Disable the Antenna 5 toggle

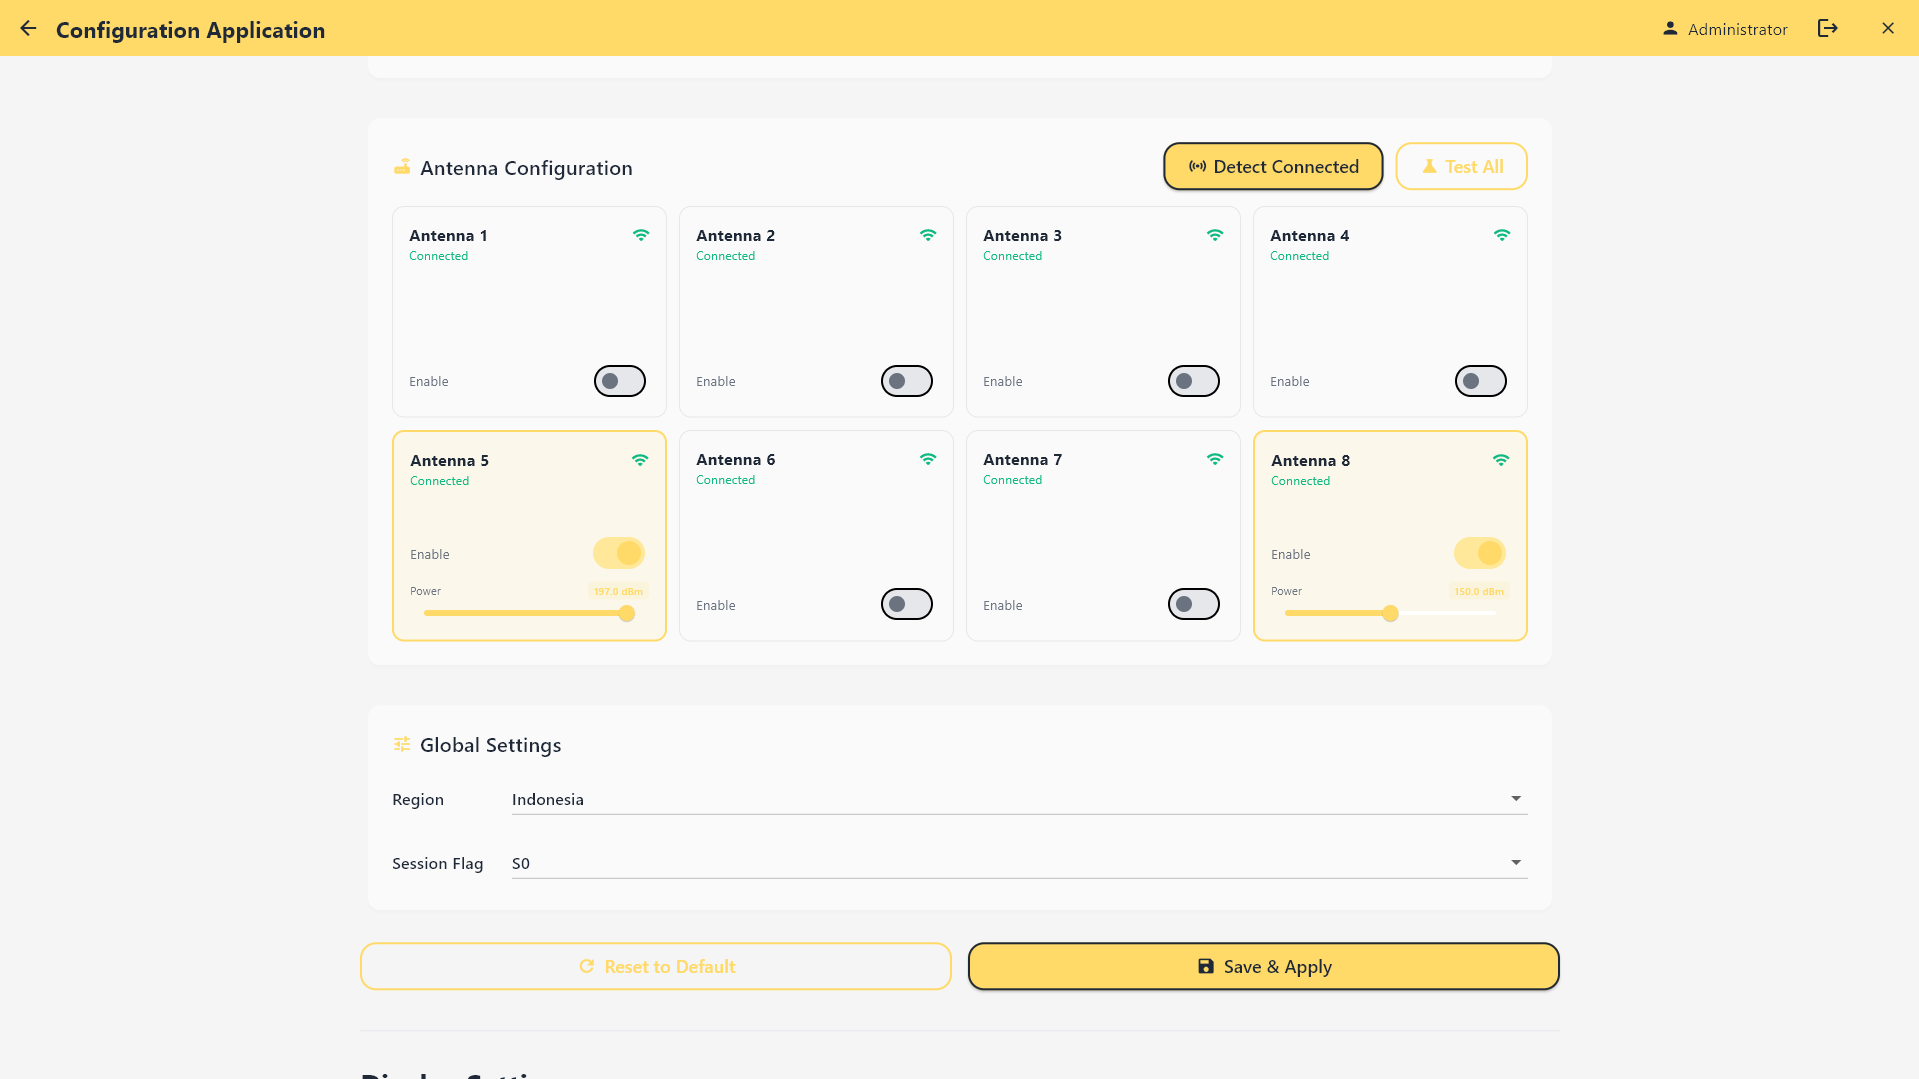click(x=618, y=553)
